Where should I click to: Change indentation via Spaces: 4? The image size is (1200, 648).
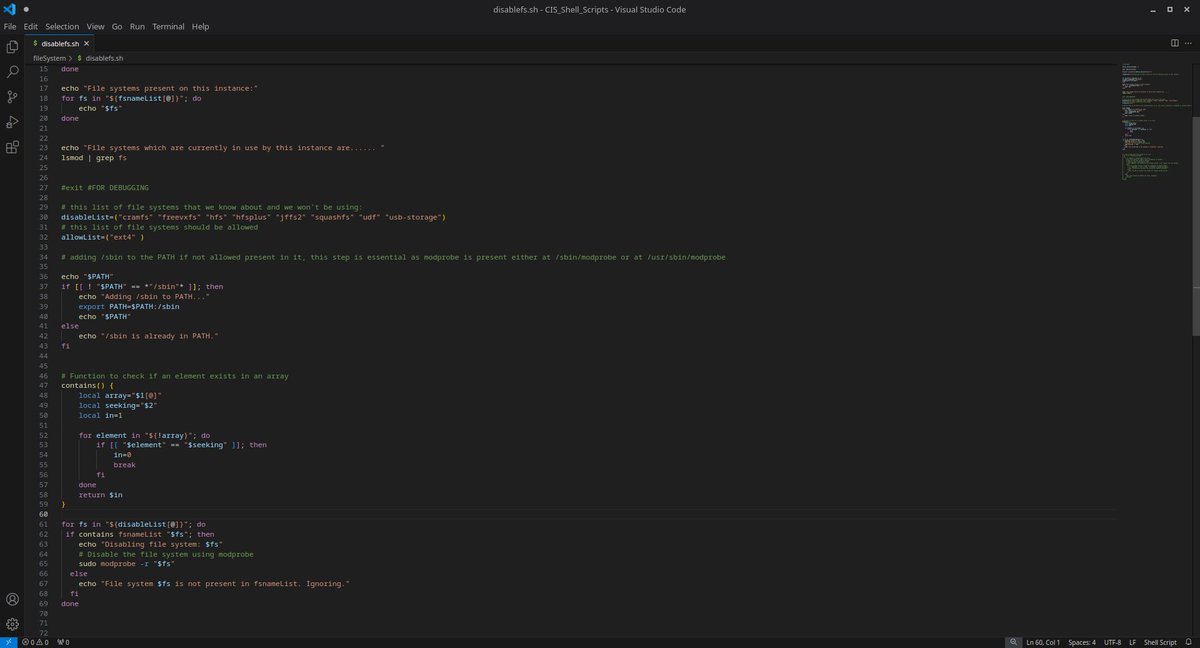coord(1082,642)
